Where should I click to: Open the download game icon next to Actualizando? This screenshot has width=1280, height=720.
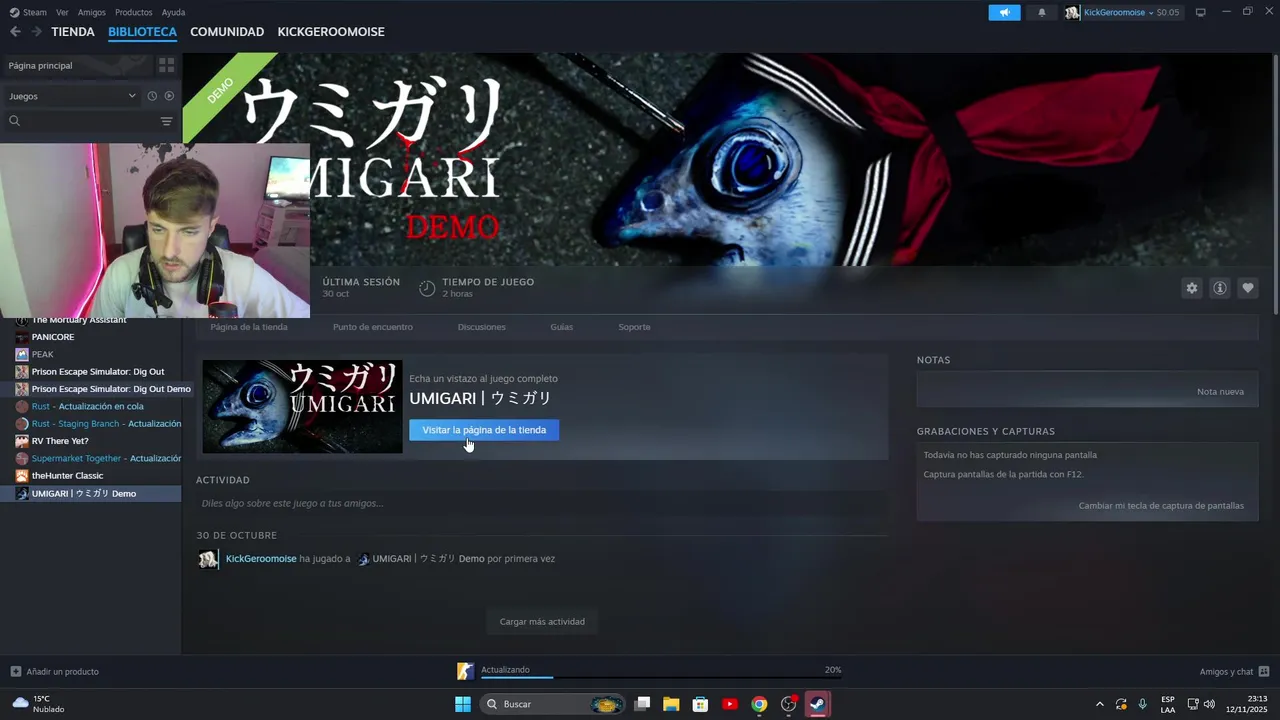(465, 671)
